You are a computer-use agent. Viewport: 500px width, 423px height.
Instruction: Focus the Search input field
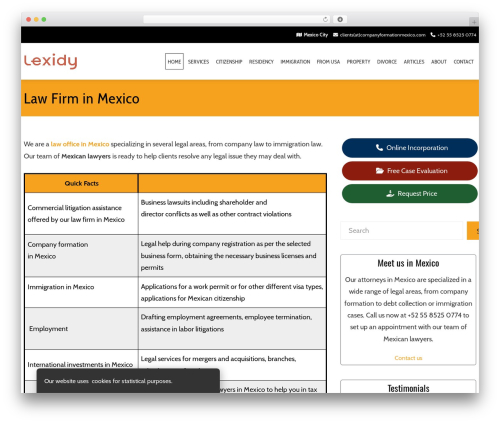click(402, 231)
